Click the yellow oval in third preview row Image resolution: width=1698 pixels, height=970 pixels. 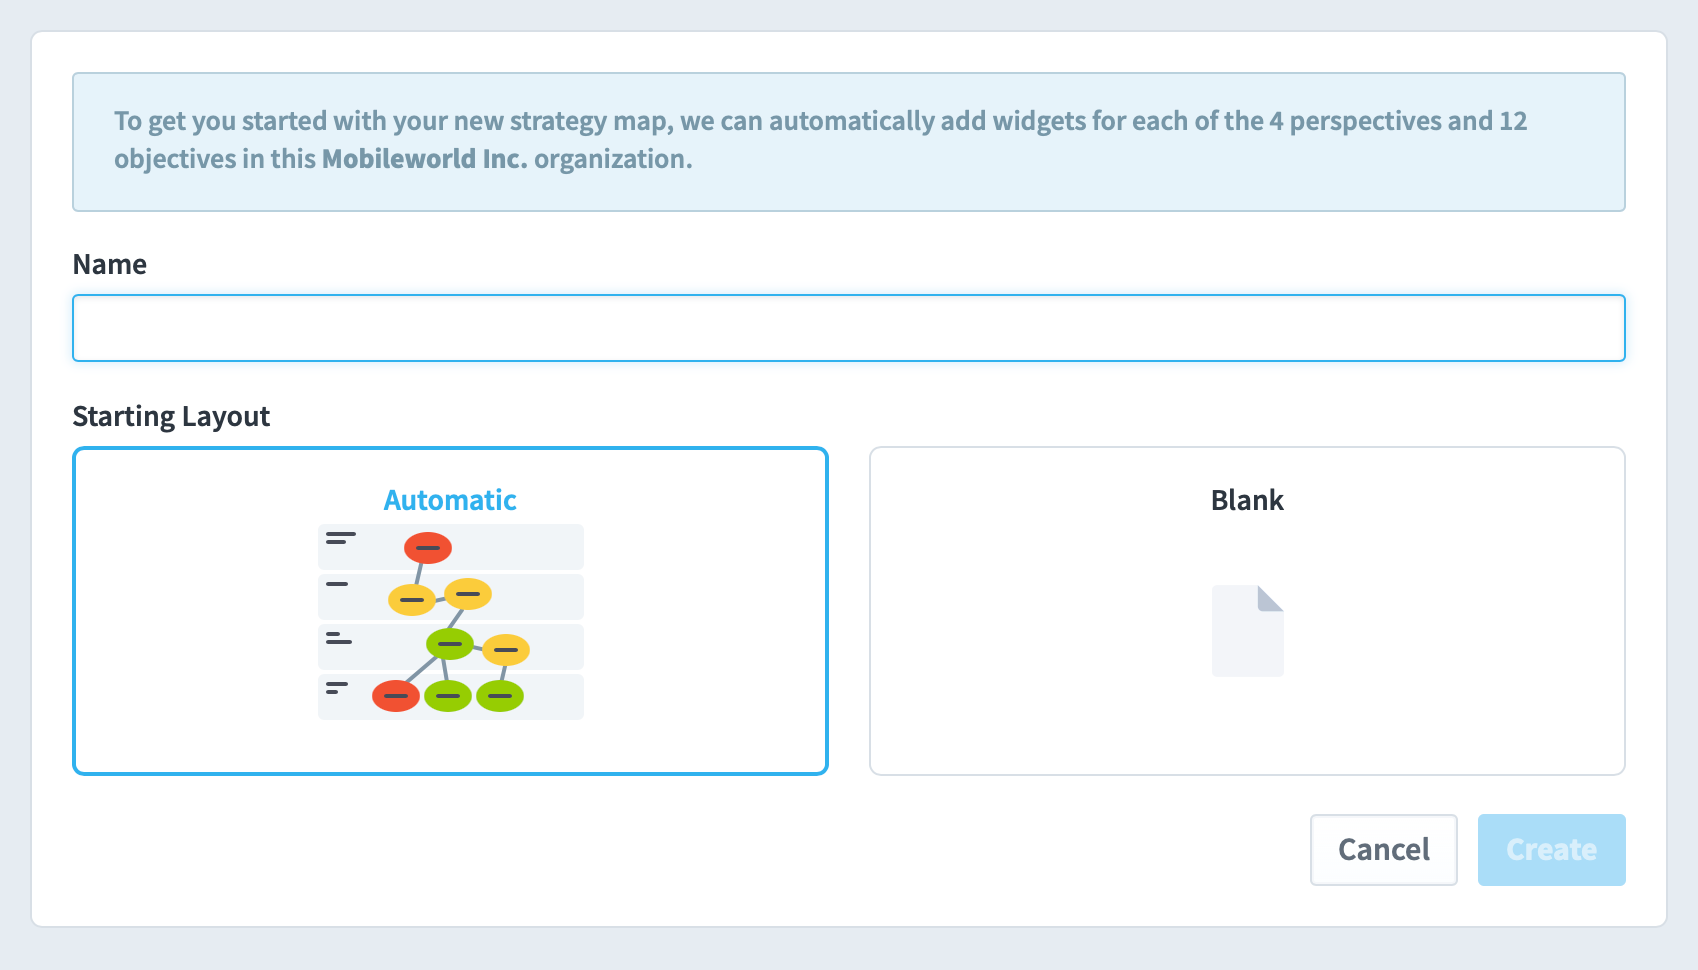pyautogui.click(x=506, y=650)
